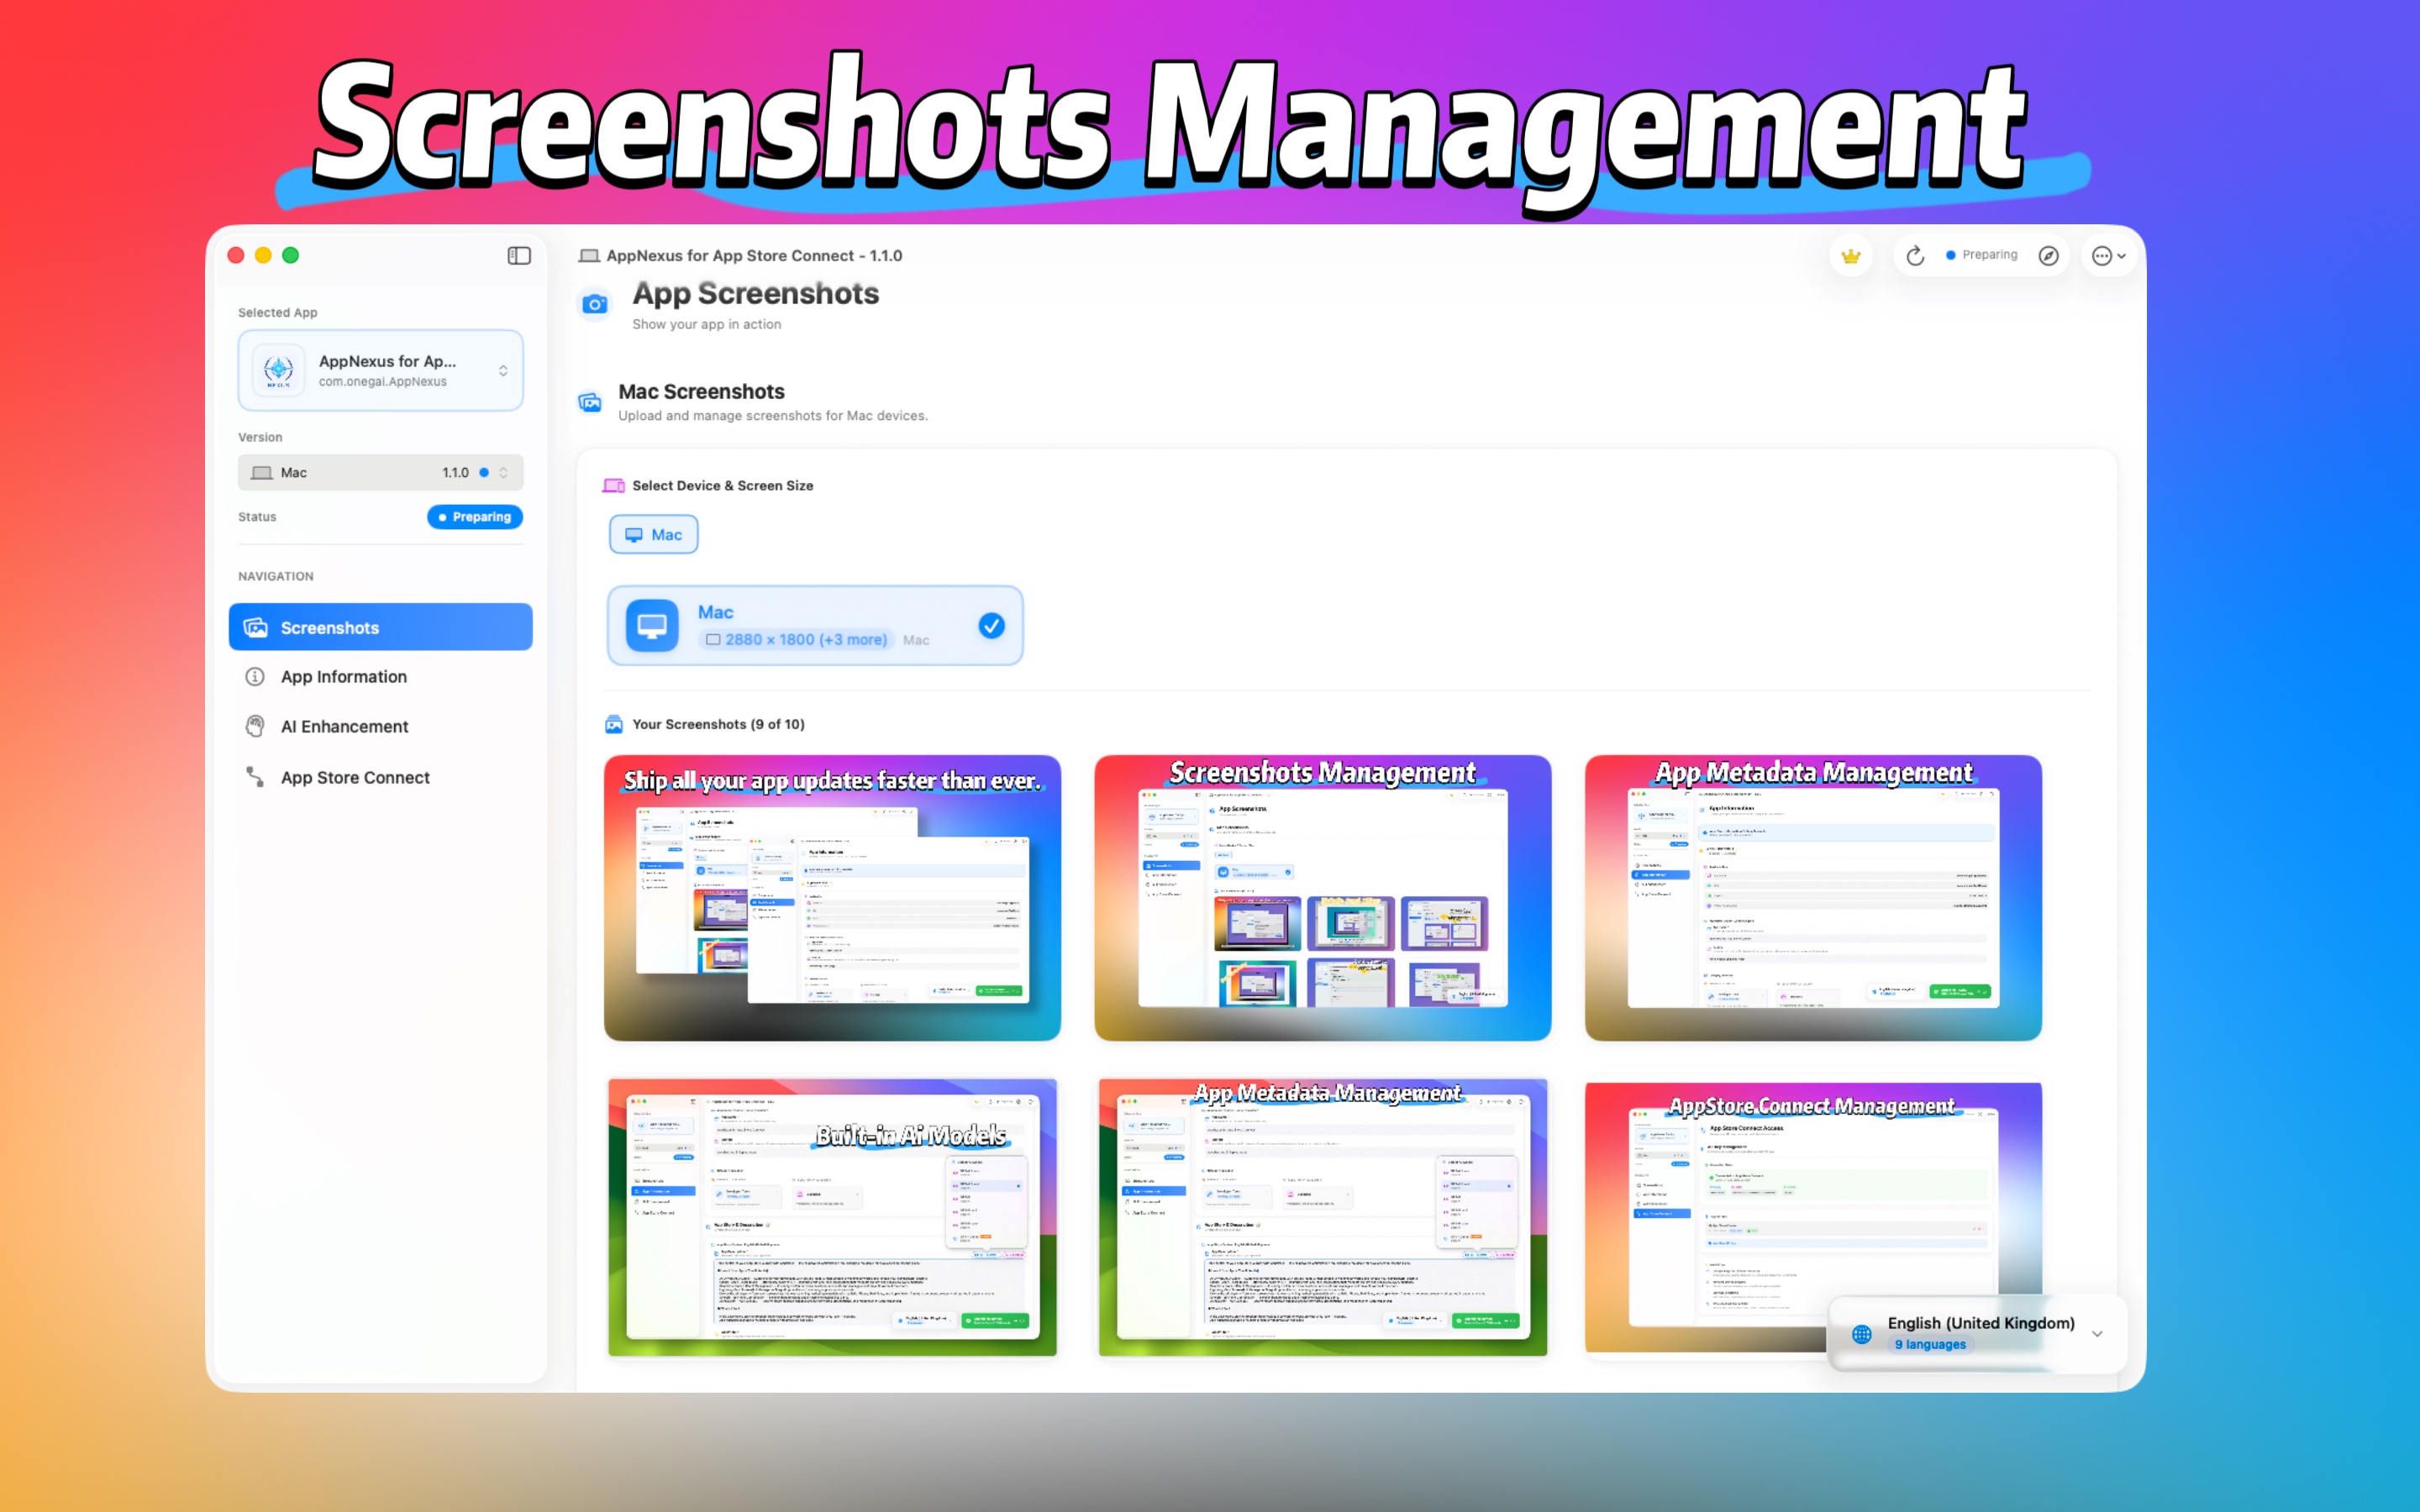This screenshot has height=1512, width=2420.
Task: Select the Mac device filter button
Action: pyautogui.click(x=653, y=534)
